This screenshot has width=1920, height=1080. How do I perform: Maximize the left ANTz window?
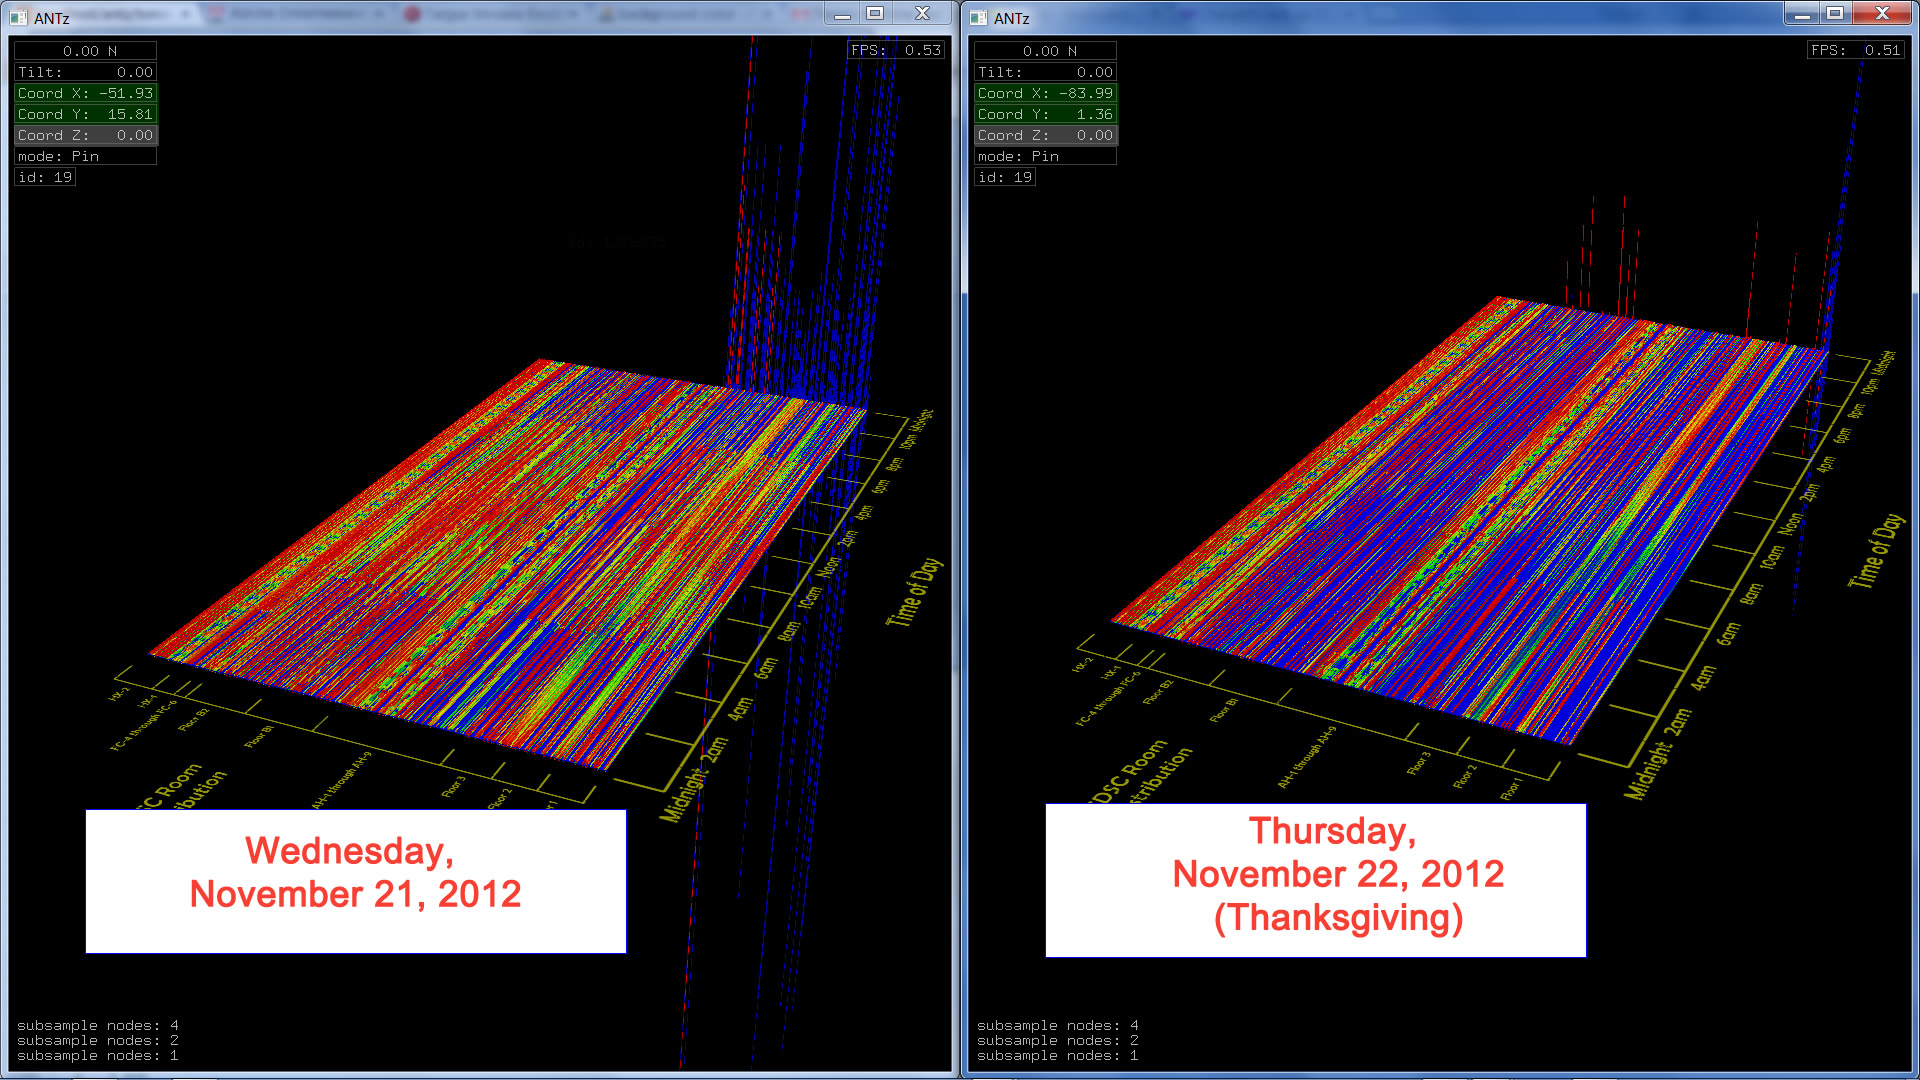coord(875,14)
